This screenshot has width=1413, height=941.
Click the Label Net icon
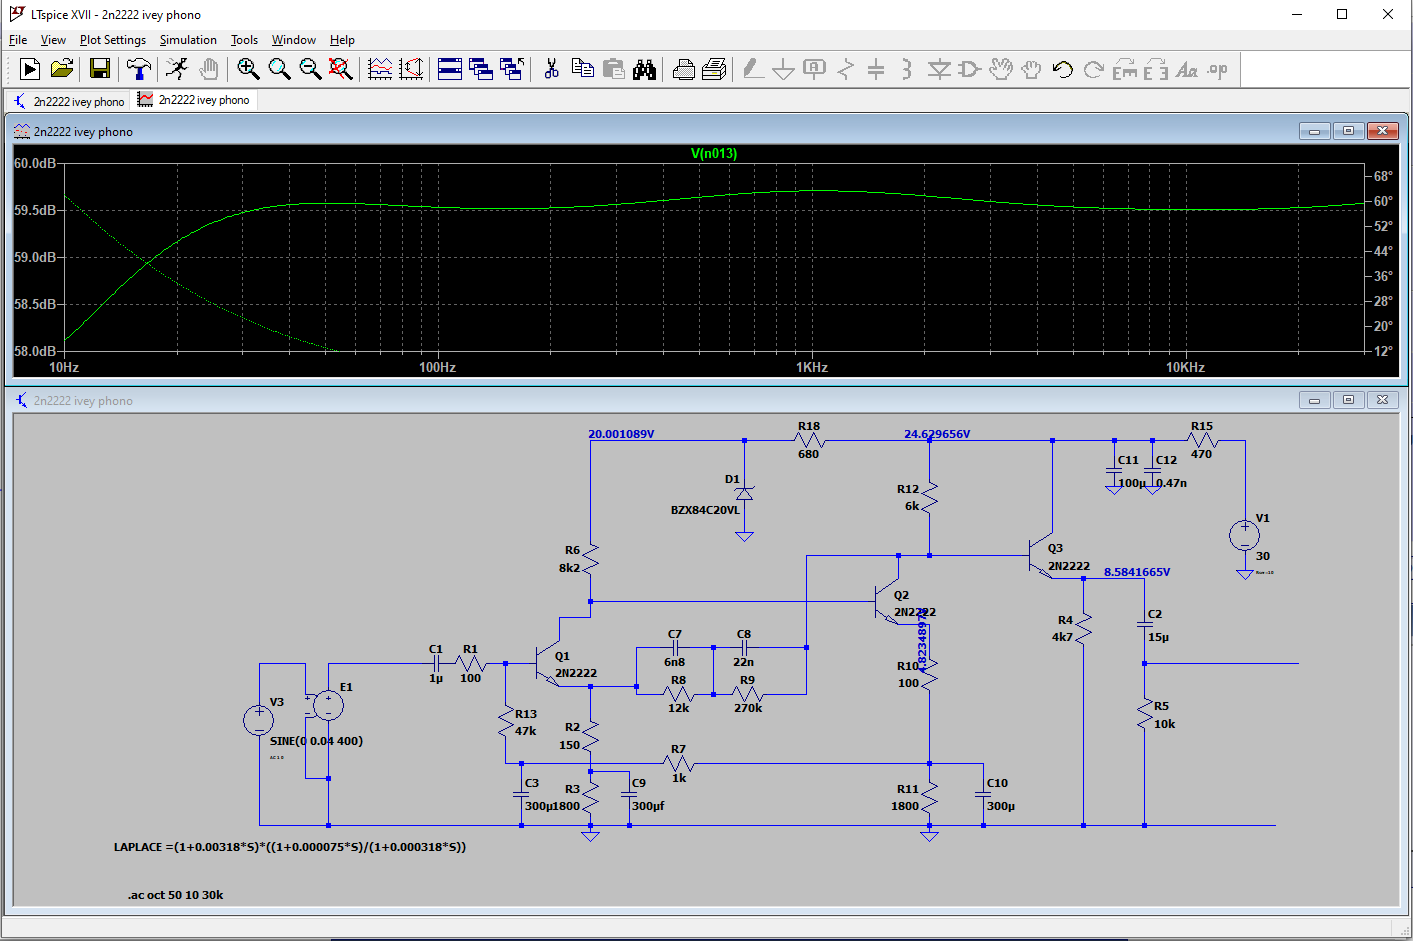[815, 69]
